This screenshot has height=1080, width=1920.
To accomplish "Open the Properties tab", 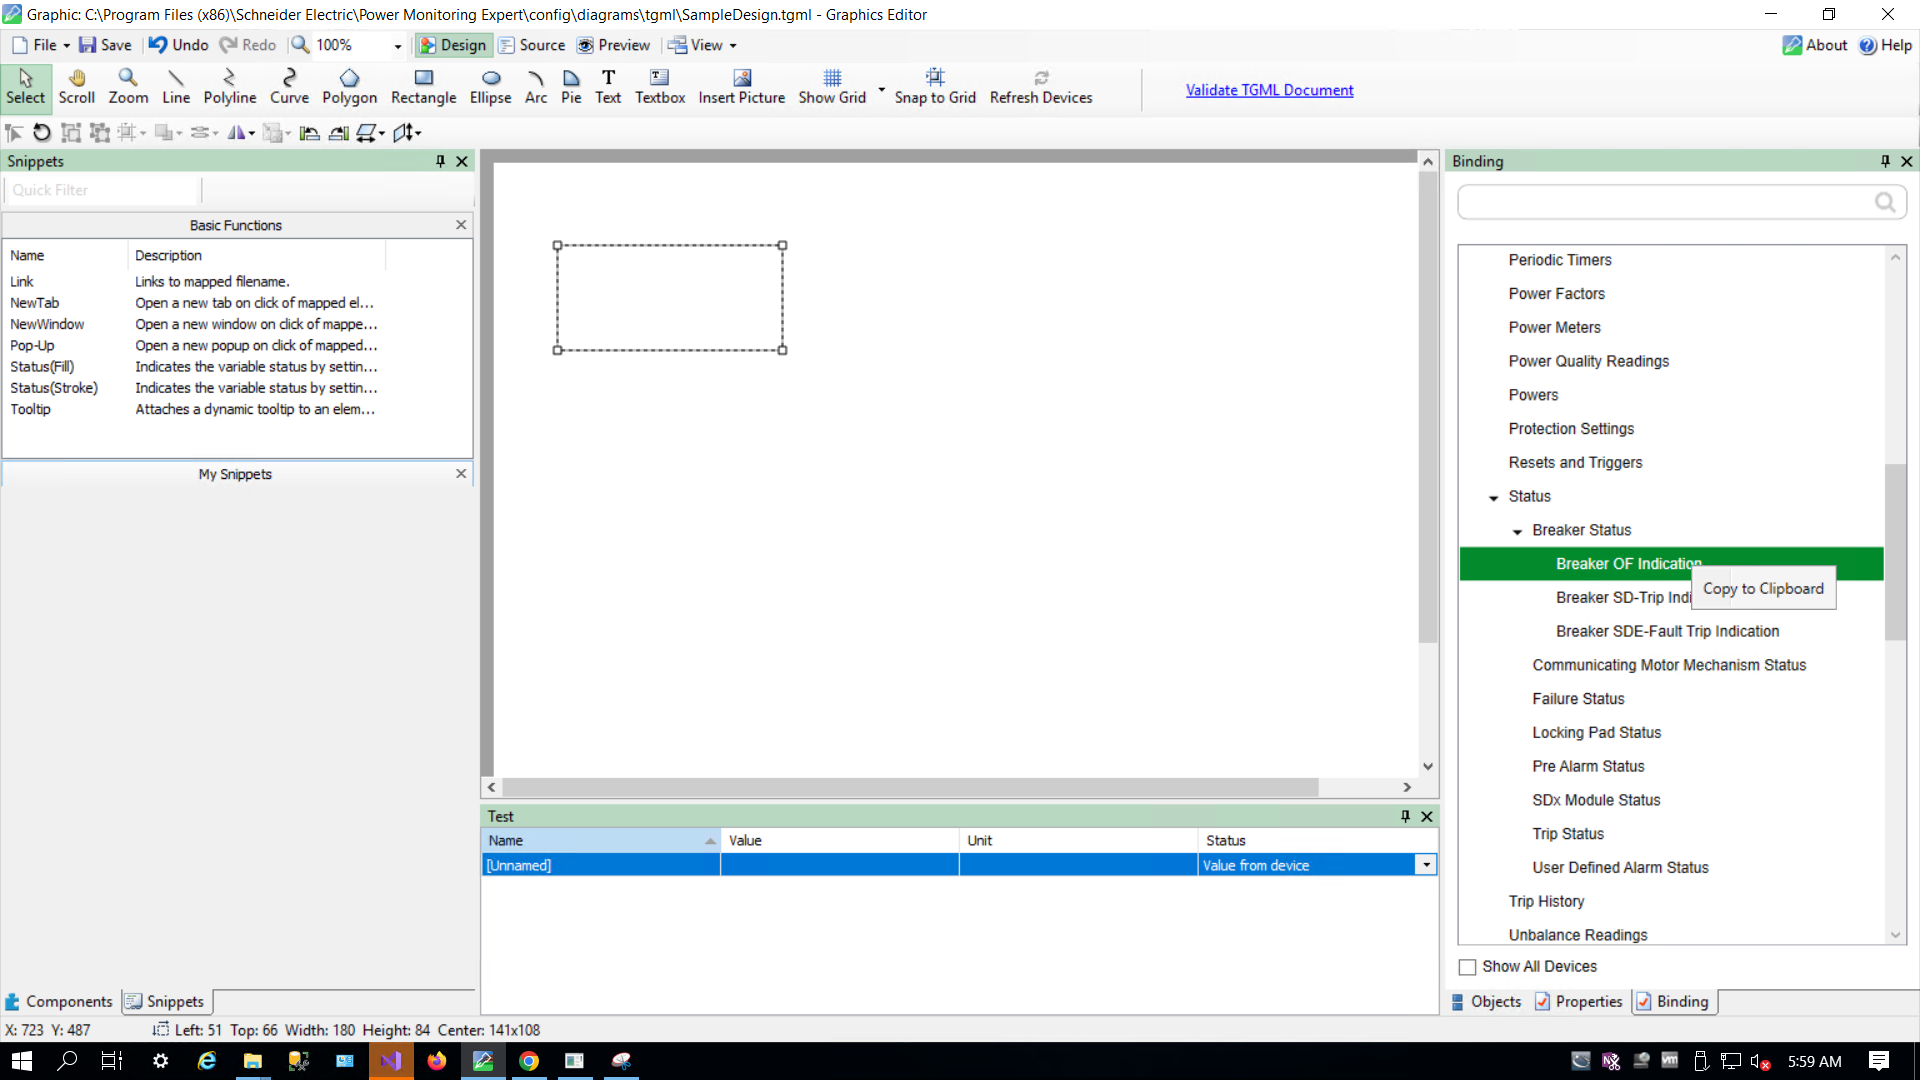I will pyautogui.click(x=1578, y=1001).
